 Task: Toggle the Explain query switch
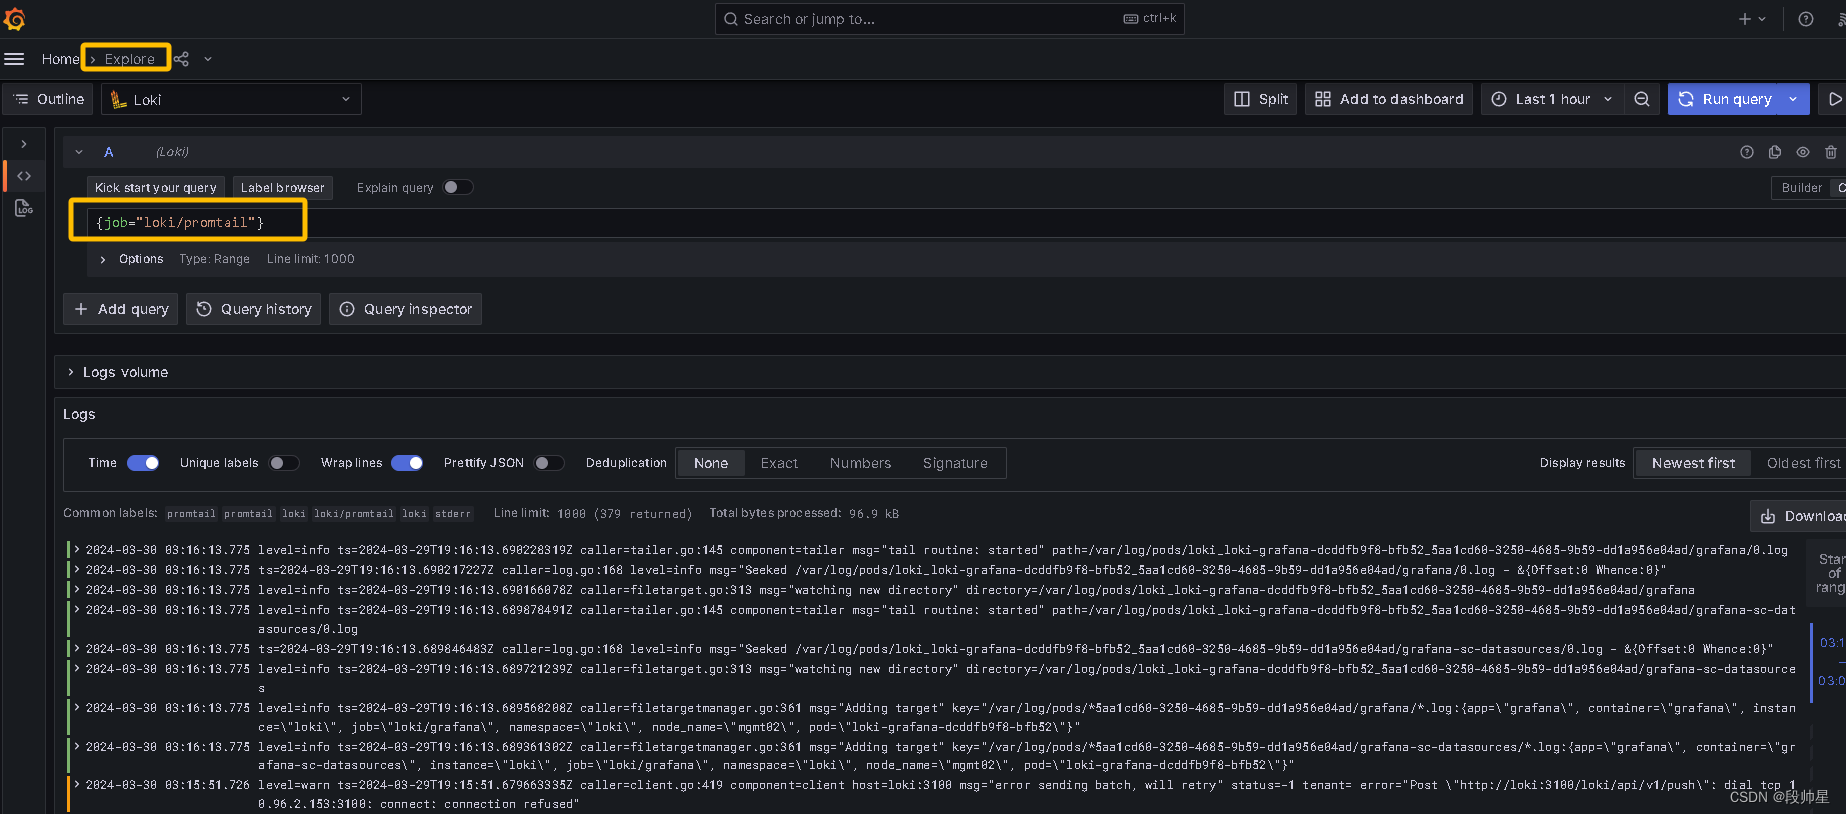tap(458, 187)
